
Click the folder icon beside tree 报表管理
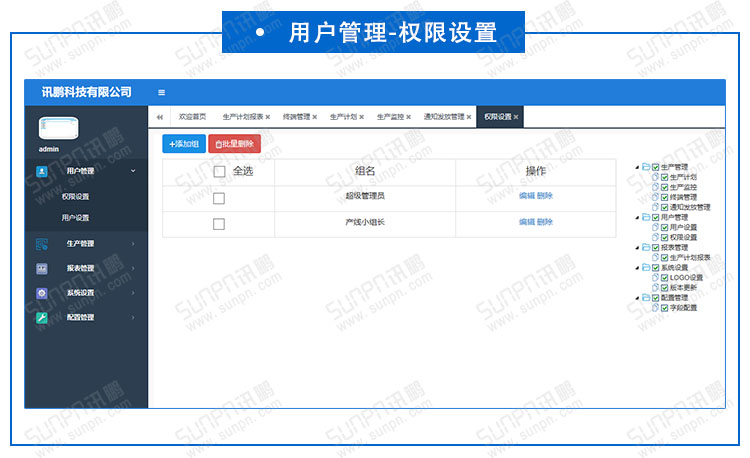coord(646,247)
